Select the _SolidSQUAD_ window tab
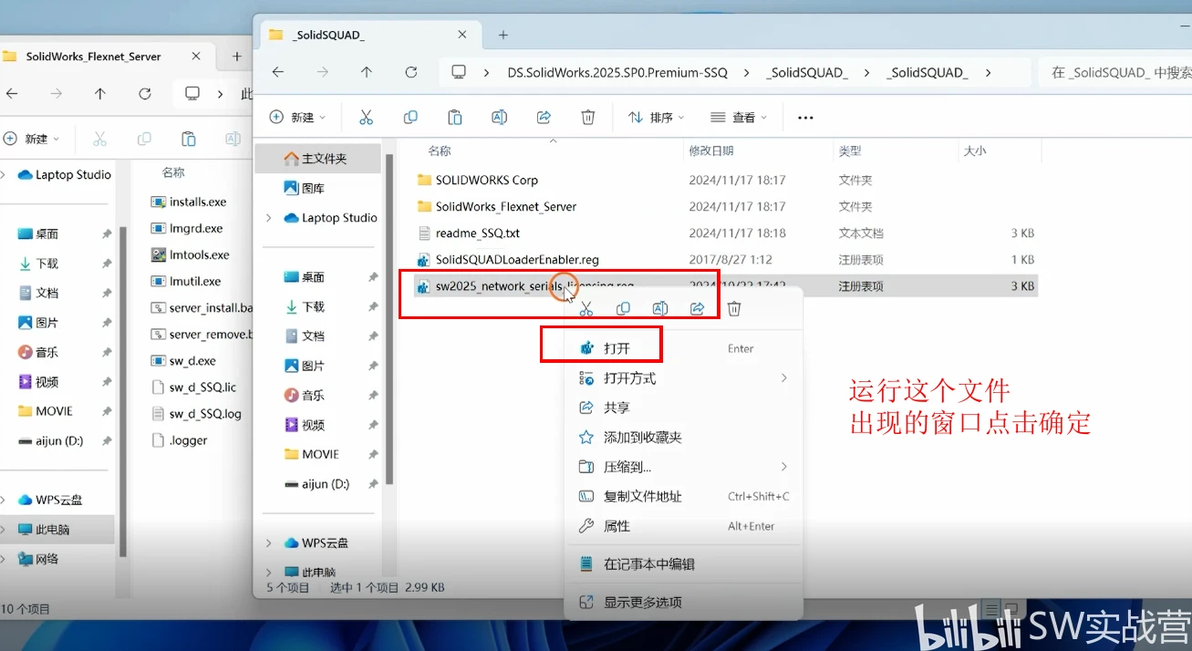The image size is (1192, 651). coord(371,35)
